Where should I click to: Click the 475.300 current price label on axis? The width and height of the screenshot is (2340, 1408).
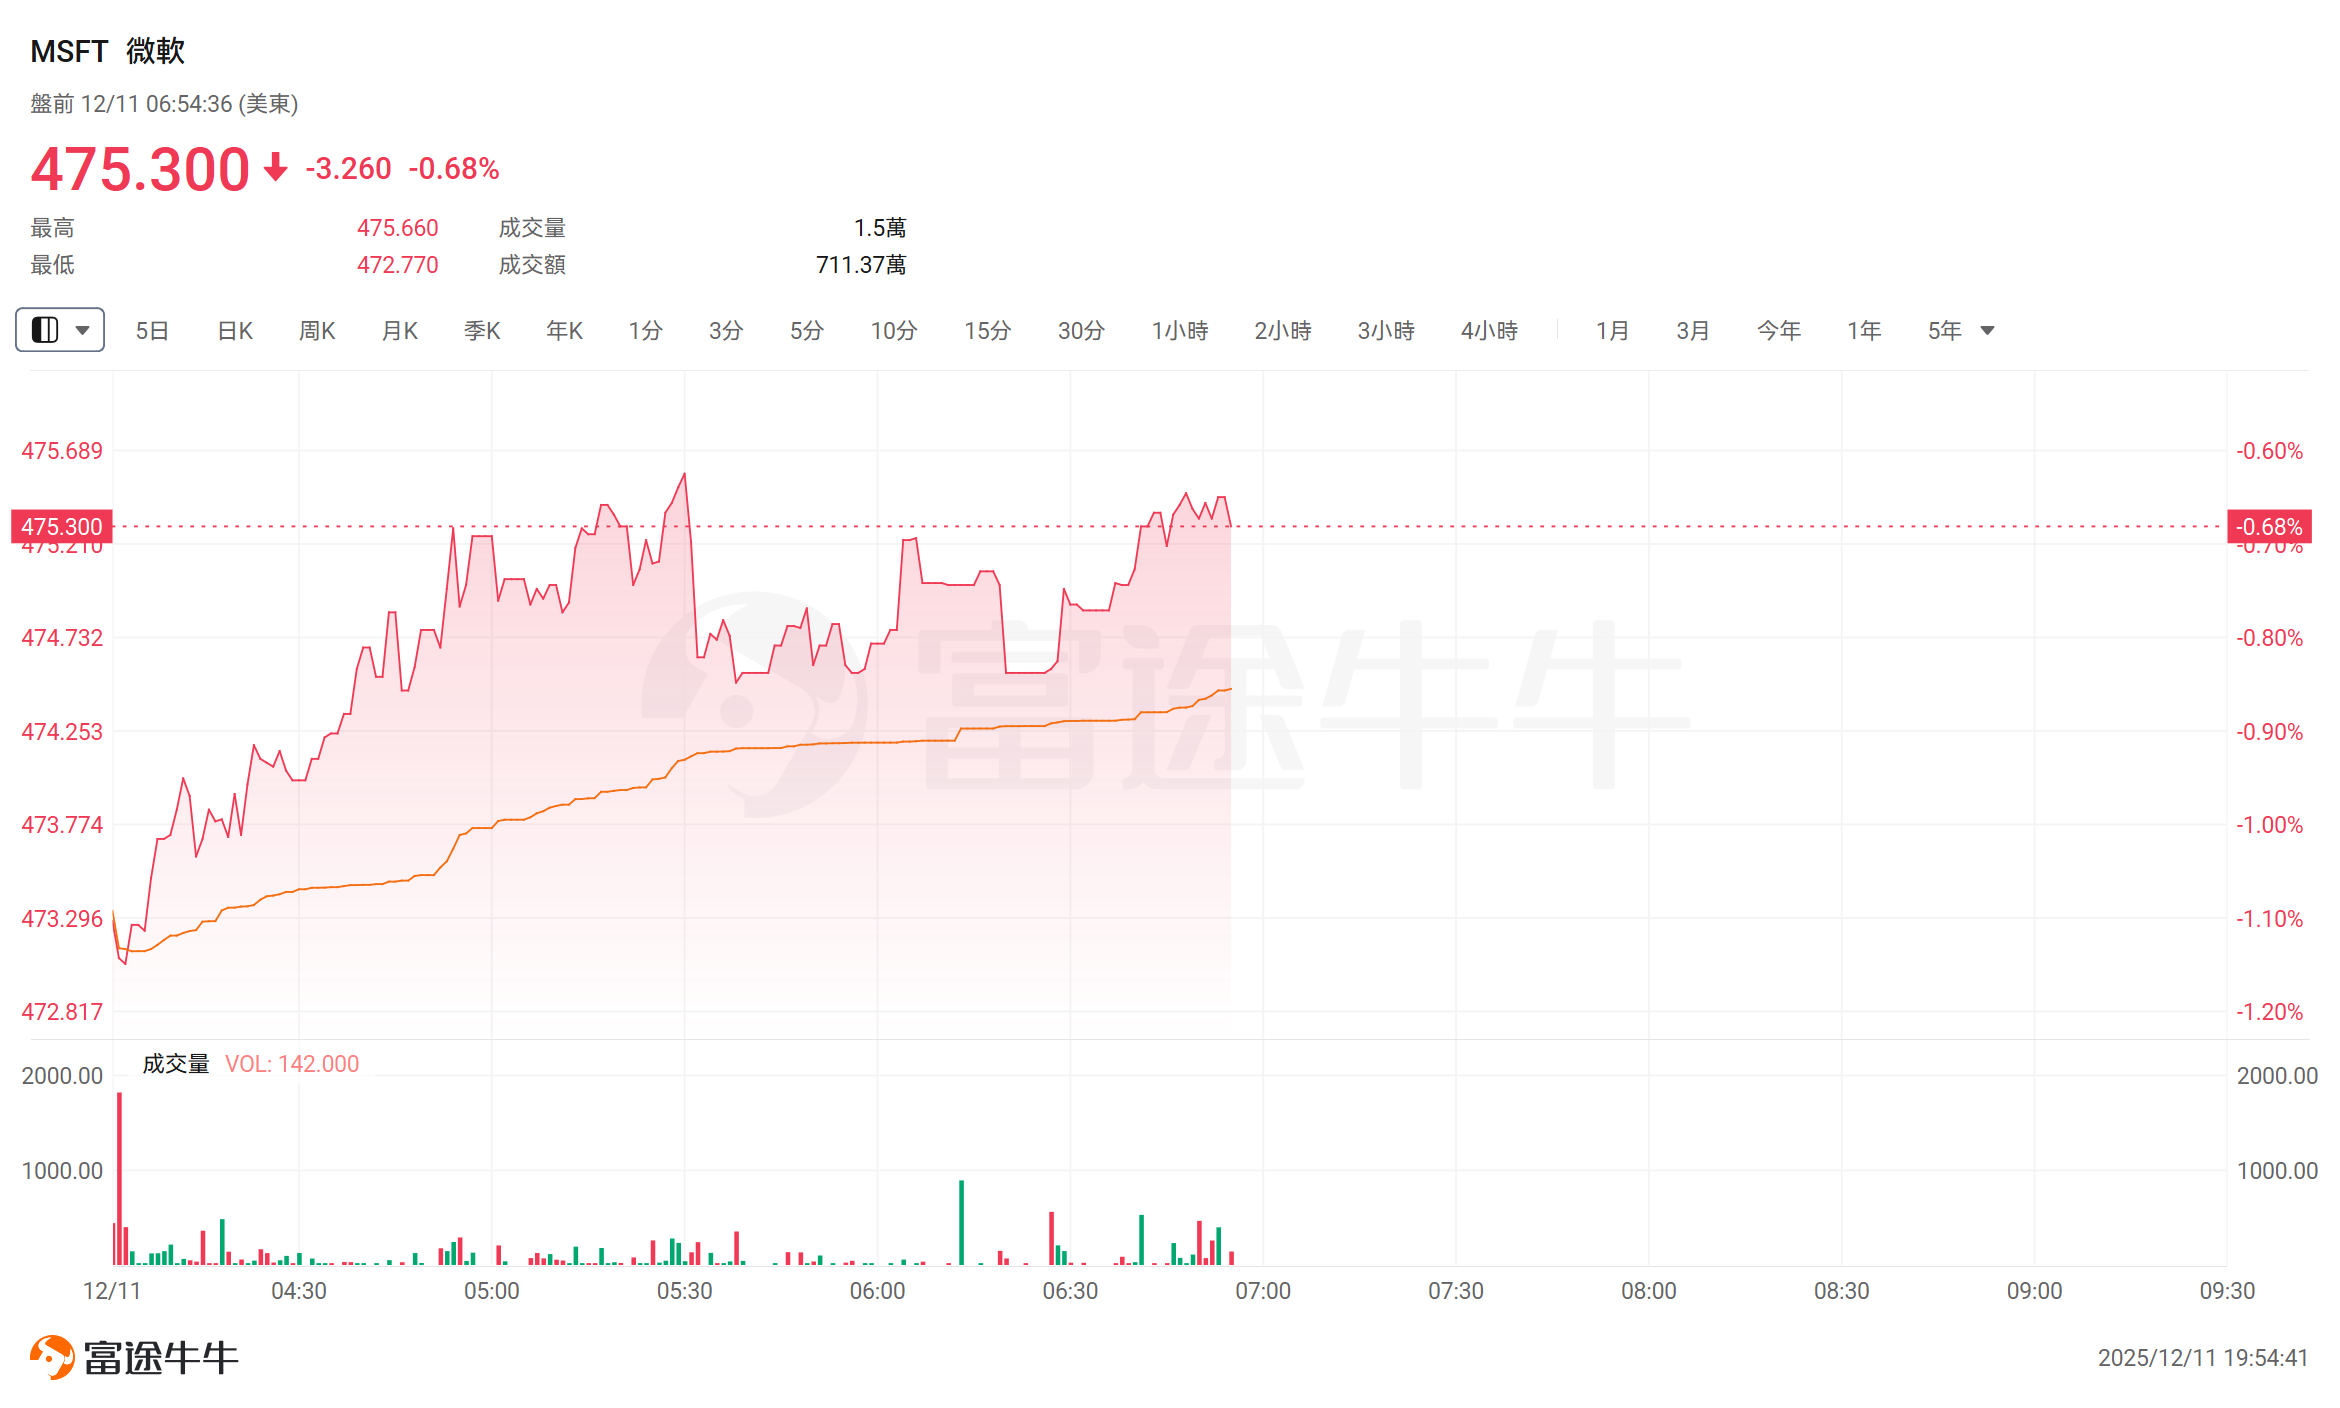tap(62, 526)
